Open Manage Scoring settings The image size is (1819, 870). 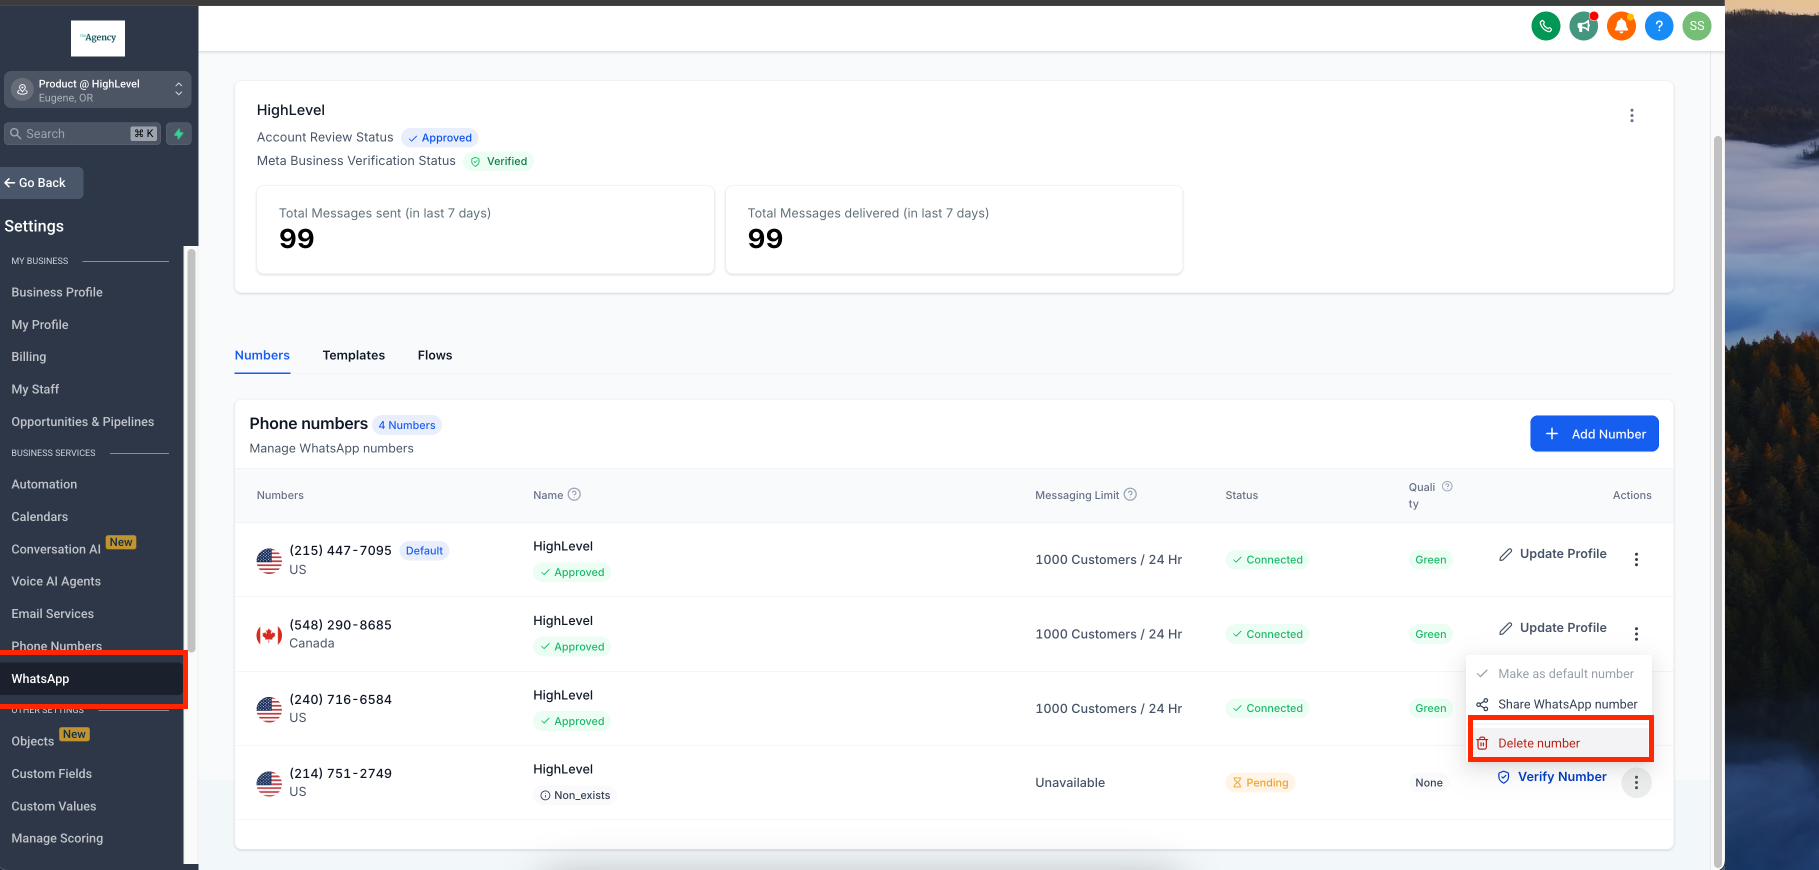pos(57,838)
